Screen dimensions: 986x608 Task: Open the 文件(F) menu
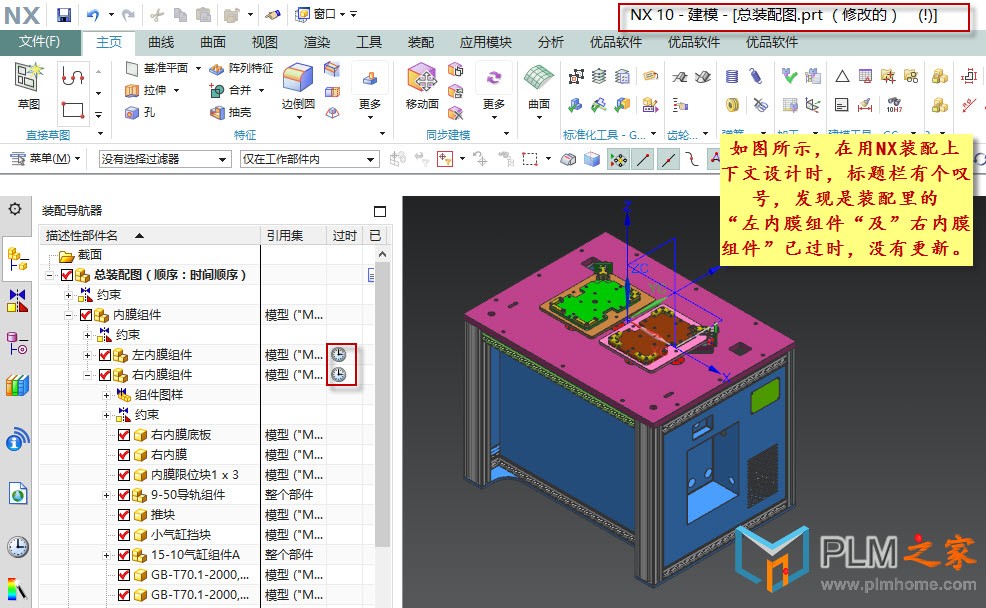coord(40,41)
